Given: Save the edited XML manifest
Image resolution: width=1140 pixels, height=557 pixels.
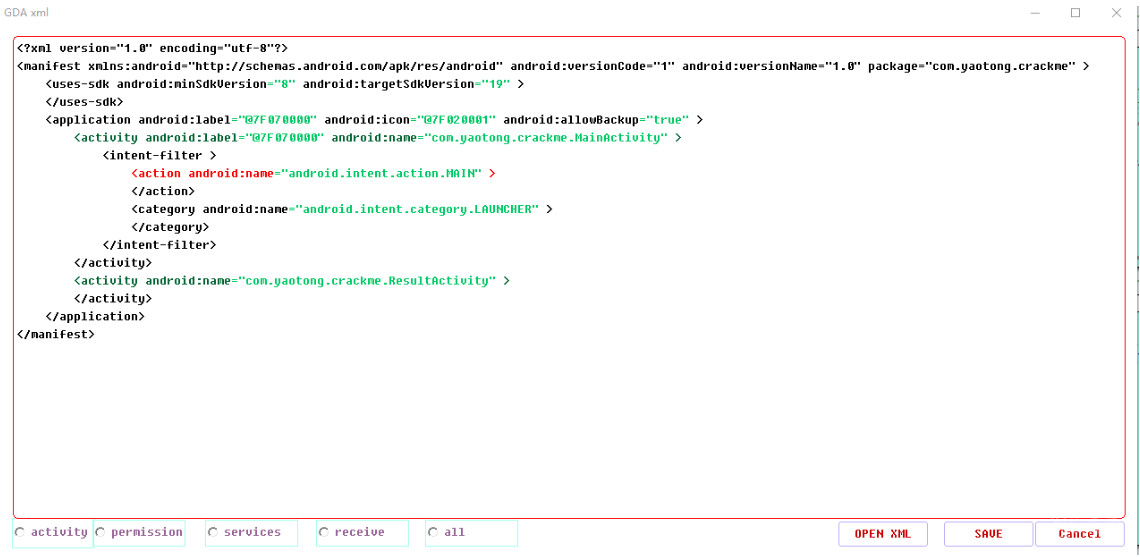Looking at the screenshot, I should 988,534.
